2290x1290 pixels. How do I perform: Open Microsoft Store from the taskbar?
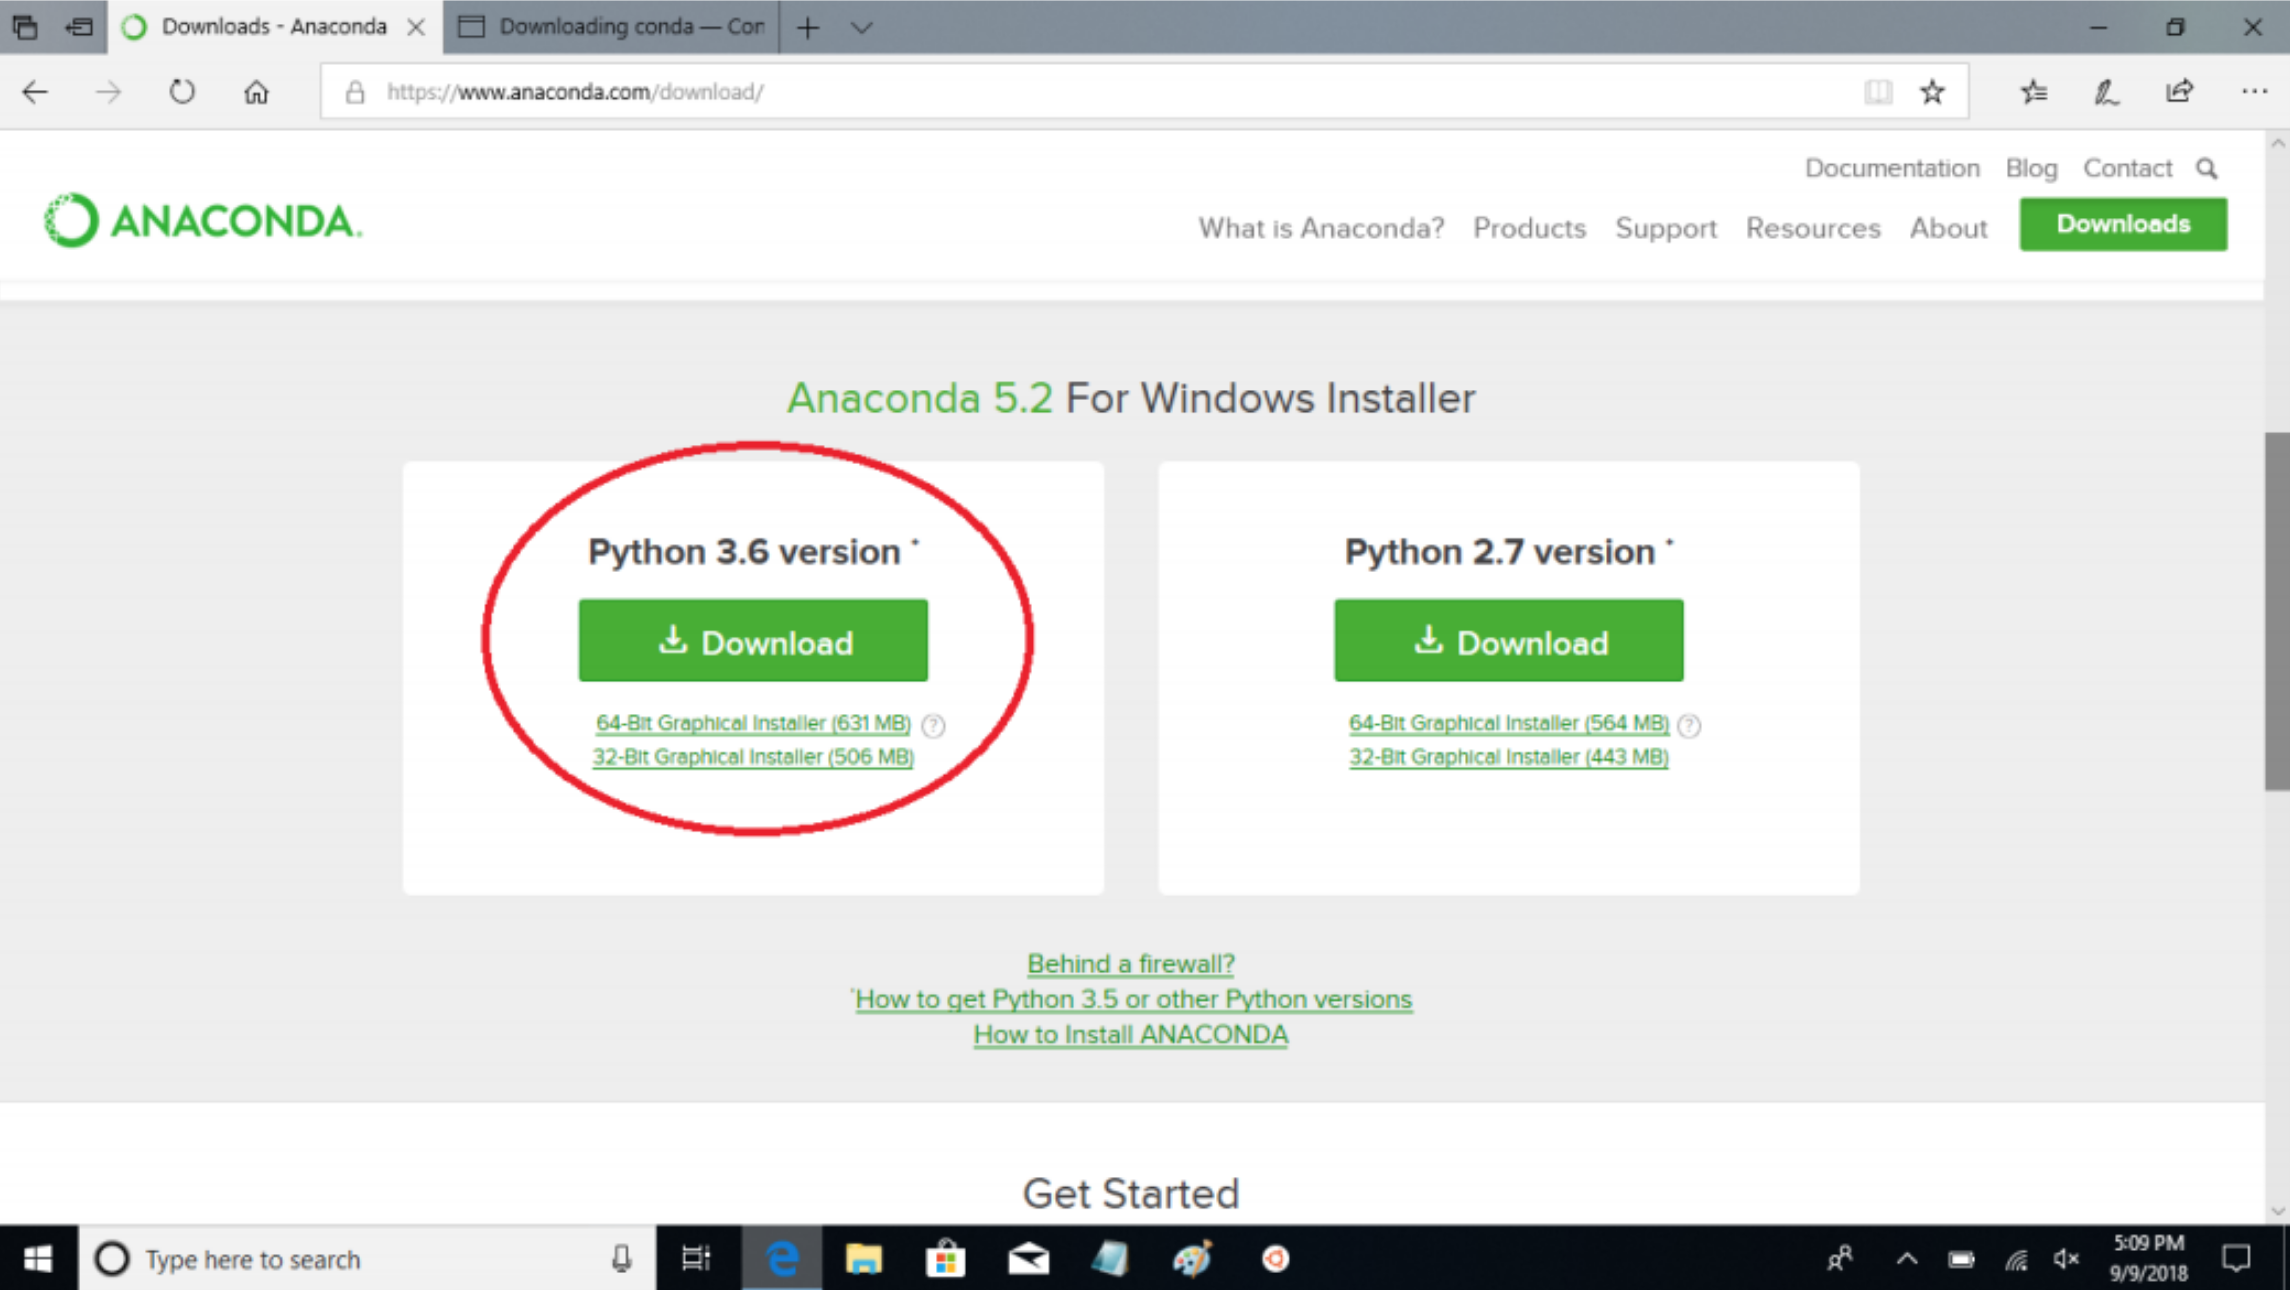pos(945,1258)
